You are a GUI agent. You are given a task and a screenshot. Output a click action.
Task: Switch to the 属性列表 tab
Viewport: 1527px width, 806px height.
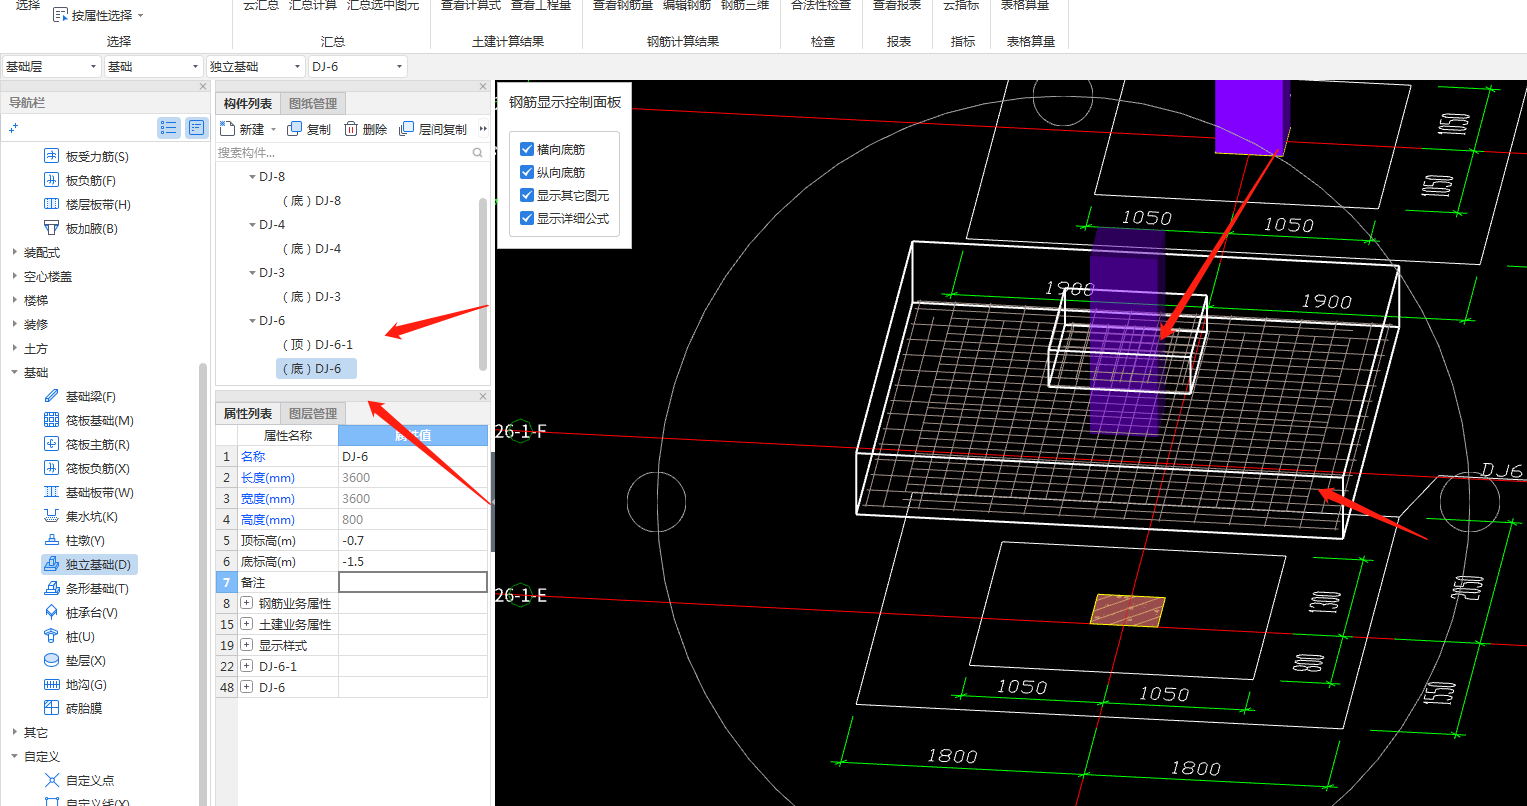[x=247, y=414]
